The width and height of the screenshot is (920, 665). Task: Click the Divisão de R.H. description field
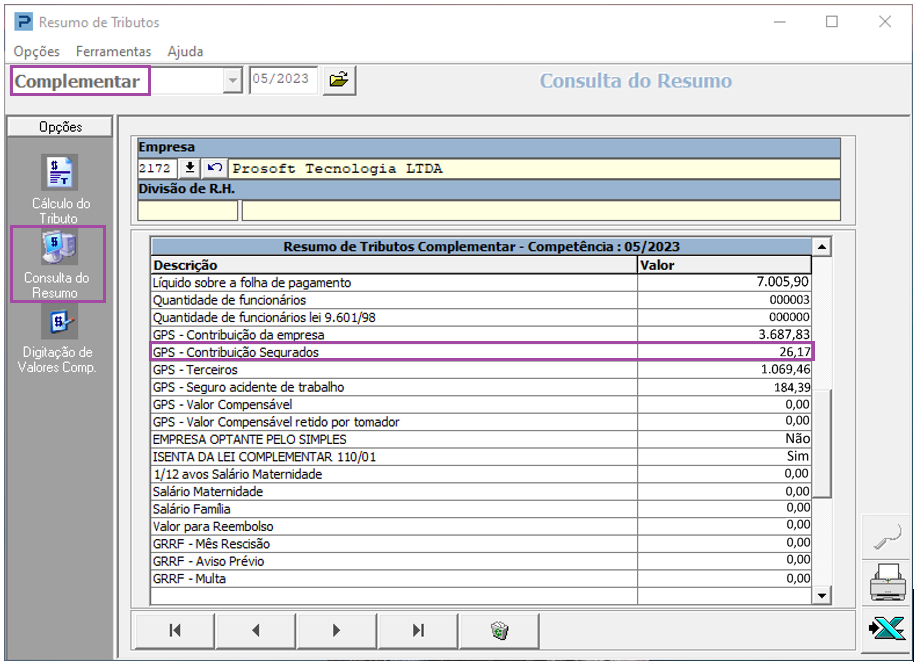click(x=541, y=210)
